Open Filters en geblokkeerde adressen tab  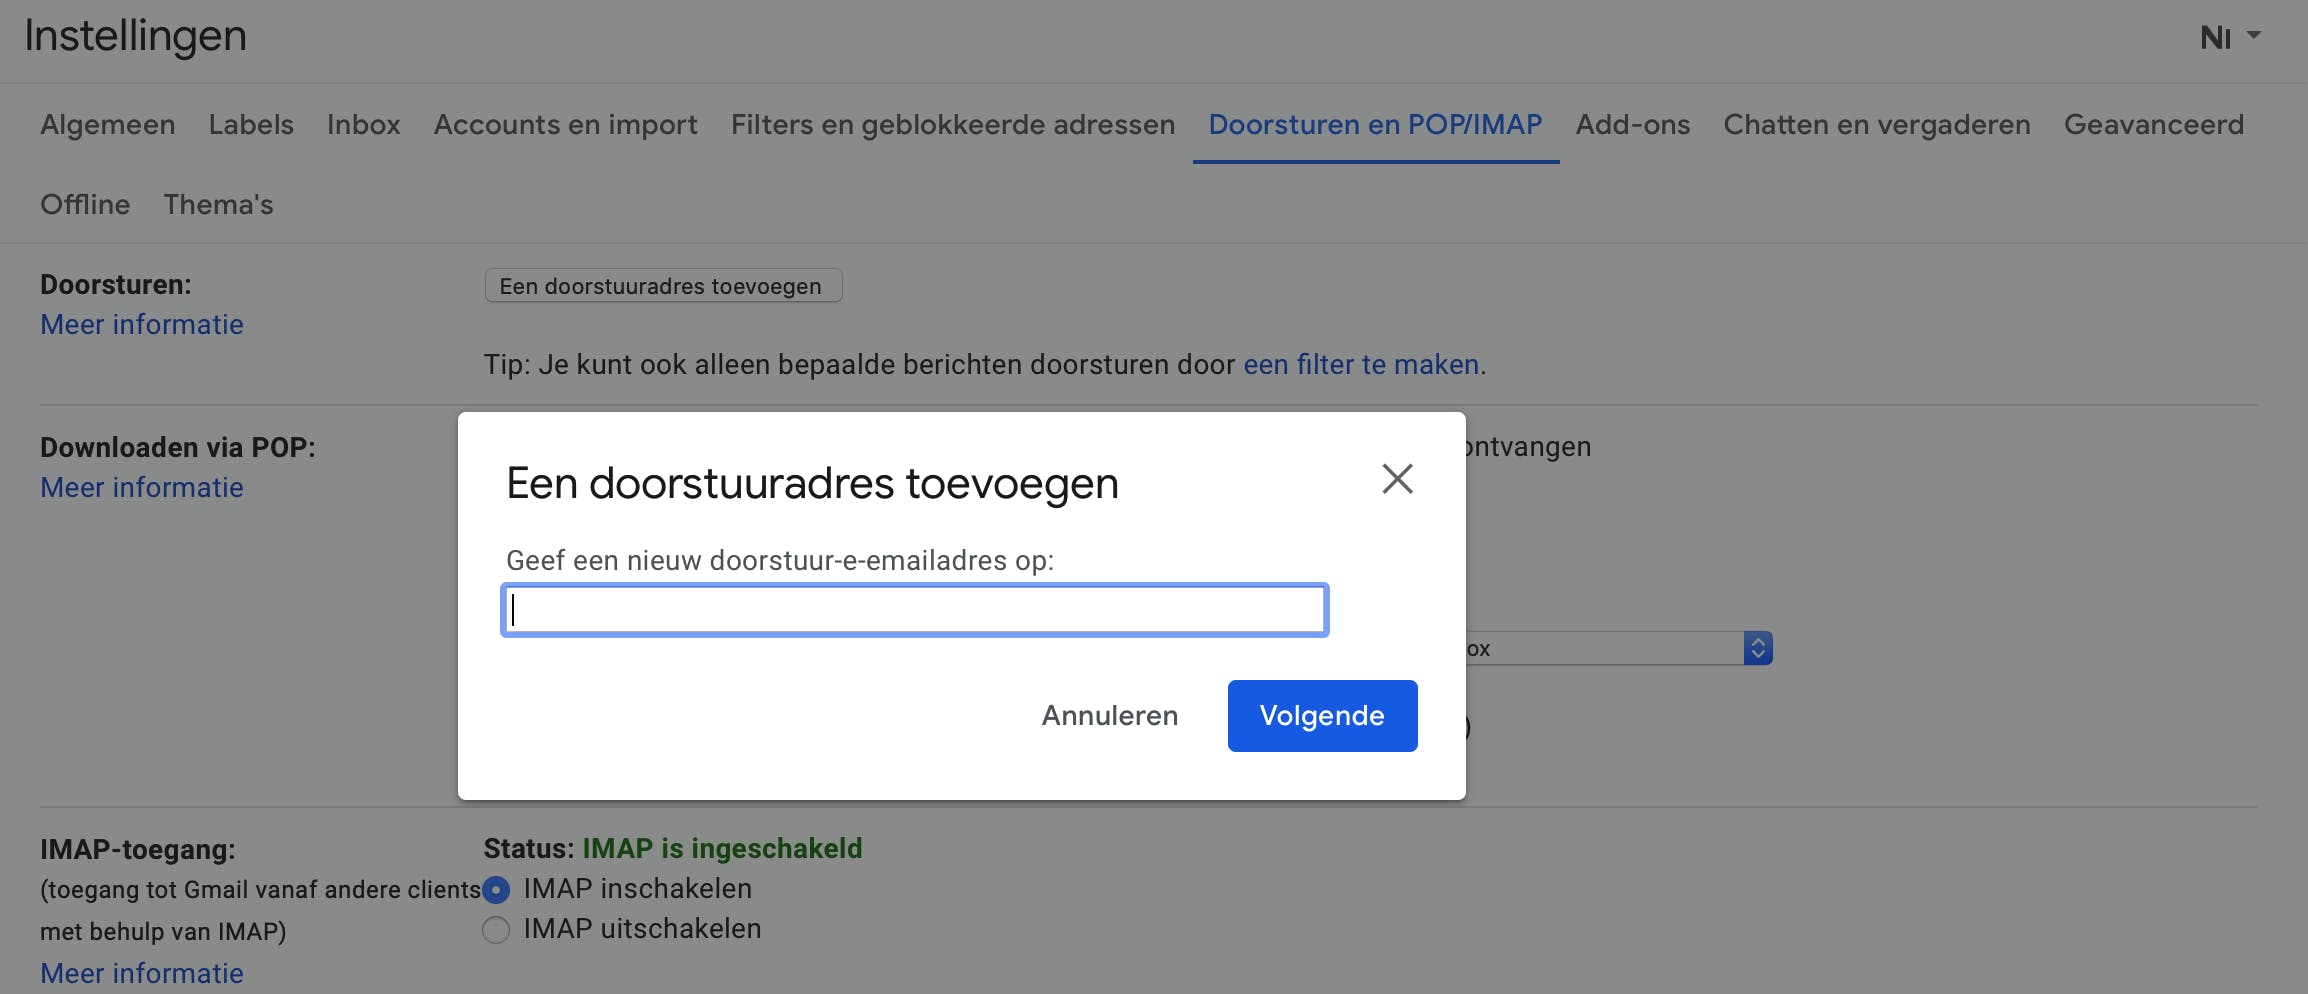click(952, 125)
